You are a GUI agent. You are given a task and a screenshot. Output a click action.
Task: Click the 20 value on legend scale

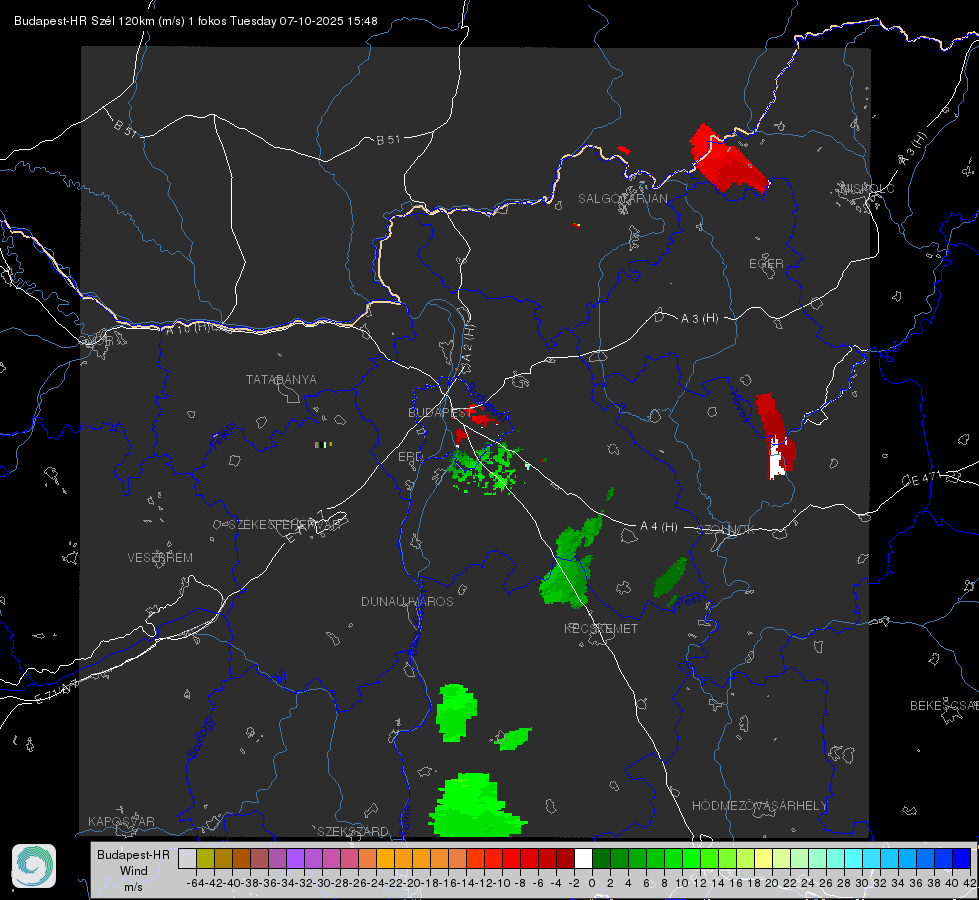coord(772,883)
